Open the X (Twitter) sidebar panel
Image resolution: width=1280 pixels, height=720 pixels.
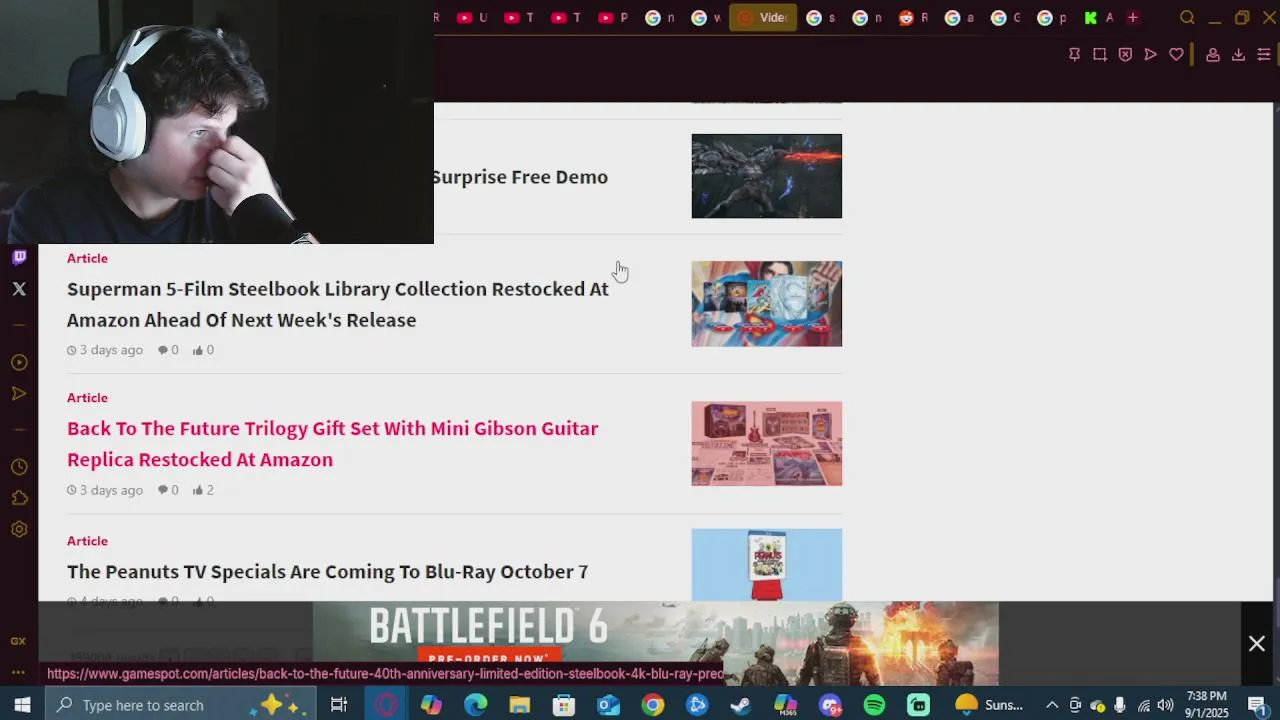[x=19, y=289]
